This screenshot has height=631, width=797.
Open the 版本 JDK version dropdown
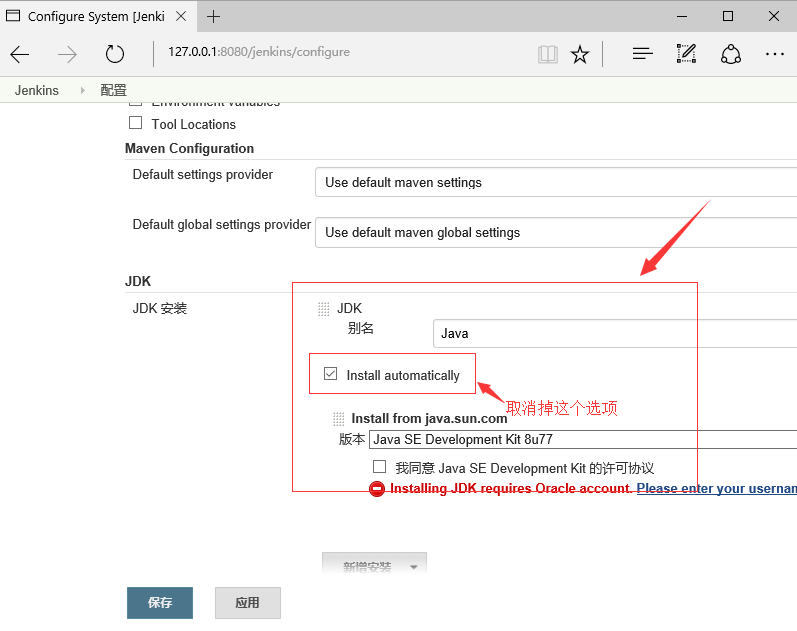583,439
